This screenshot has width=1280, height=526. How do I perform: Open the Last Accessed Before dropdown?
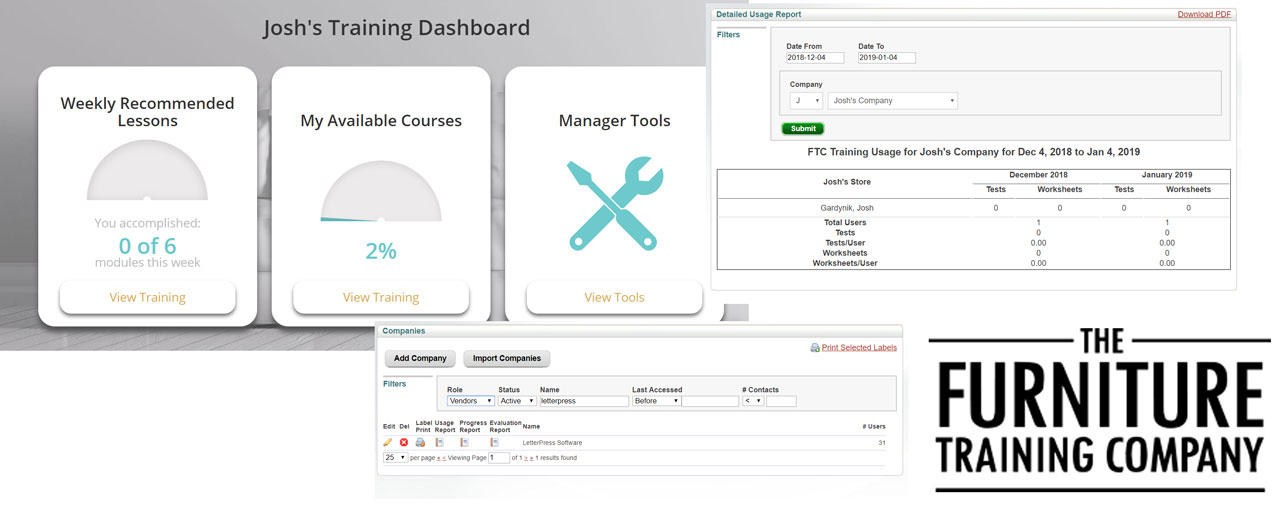click(x=655, y=401)
